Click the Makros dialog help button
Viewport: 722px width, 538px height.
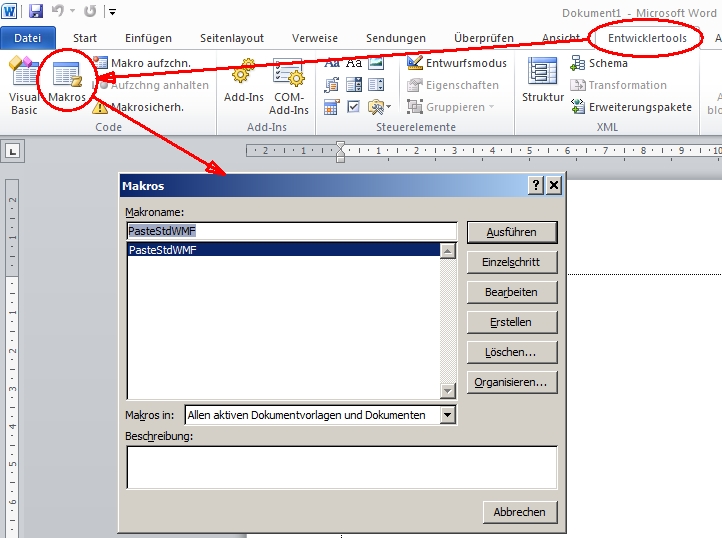536,186
